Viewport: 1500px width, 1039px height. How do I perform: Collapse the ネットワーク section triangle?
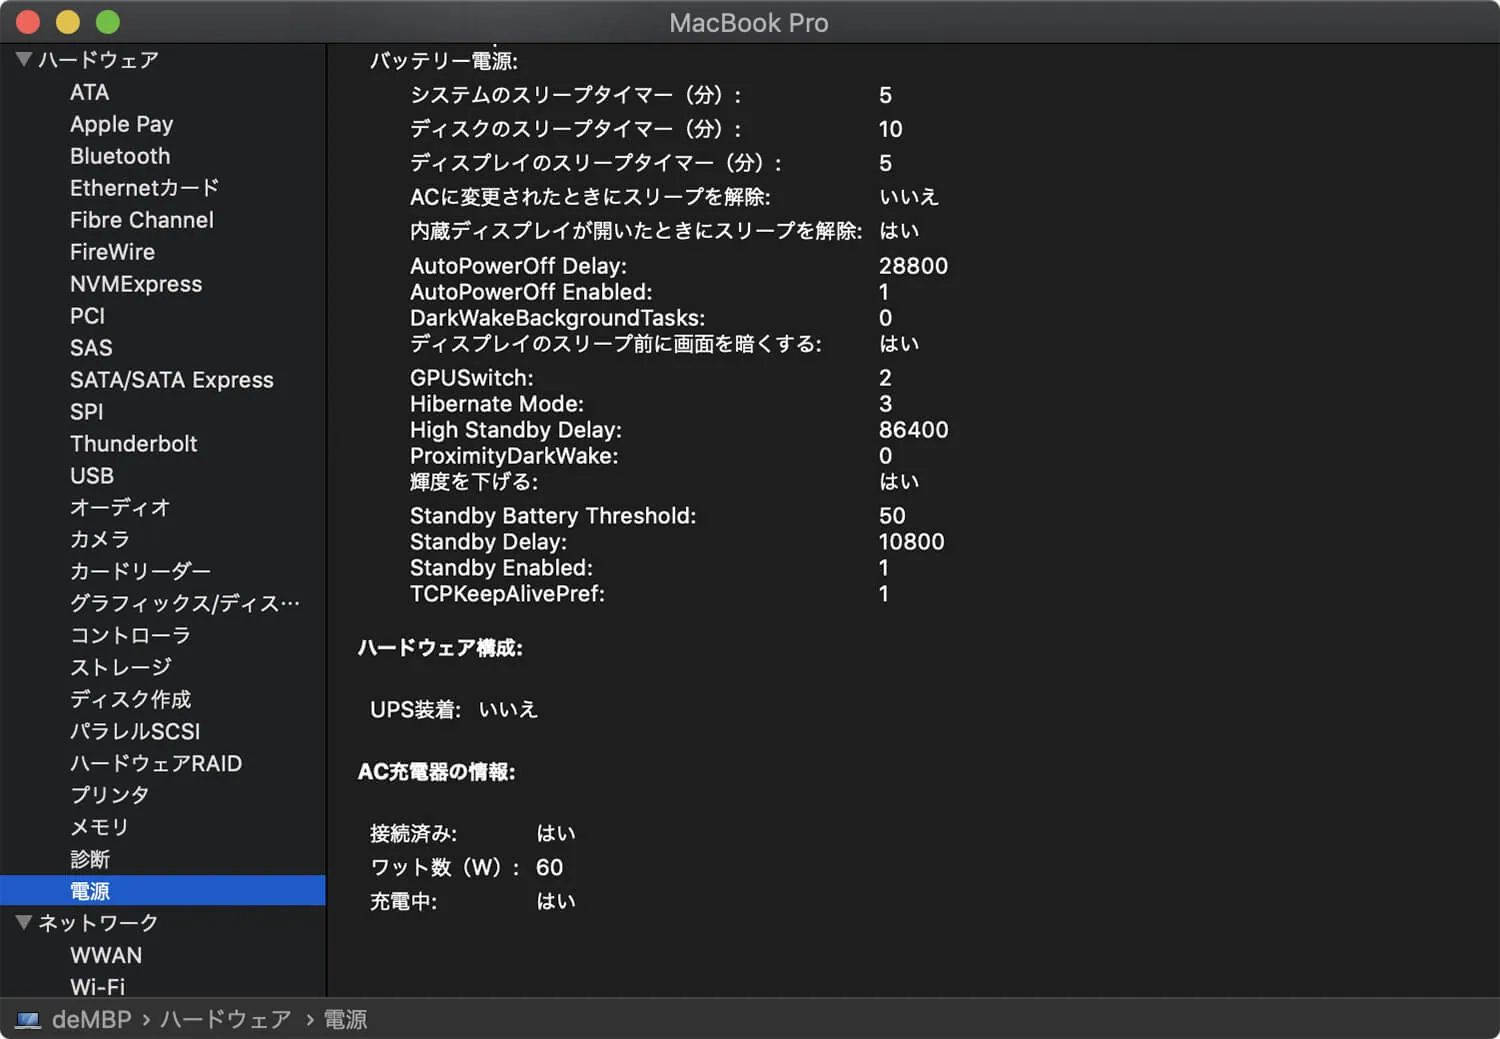(x=24, y=922)
